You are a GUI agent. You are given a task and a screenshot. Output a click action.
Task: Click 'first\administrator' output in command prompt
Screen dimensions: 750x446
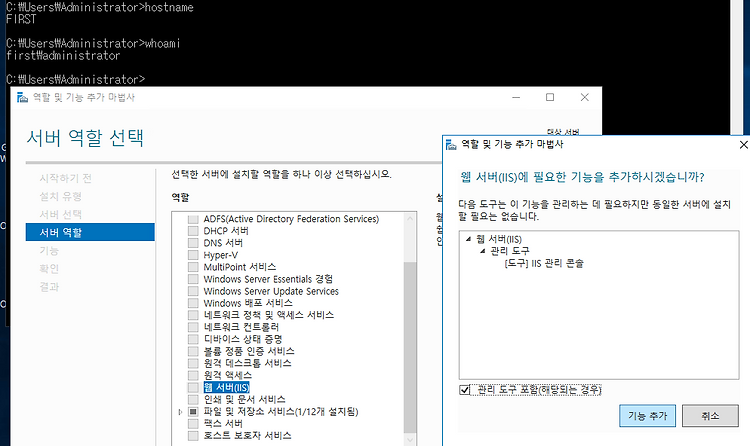(x=63, y=56)
